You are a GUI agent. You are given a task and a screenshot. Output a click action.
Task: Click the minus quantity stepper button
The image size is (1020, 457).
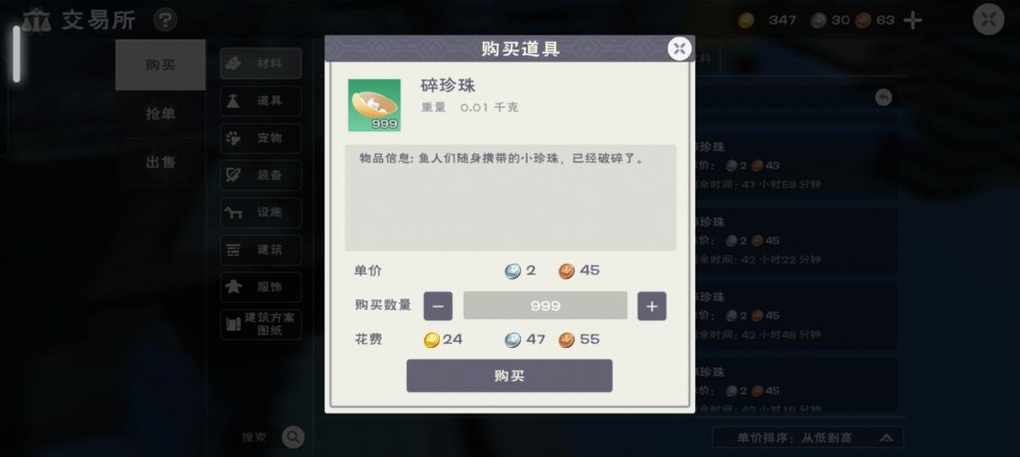click(438, 306)
